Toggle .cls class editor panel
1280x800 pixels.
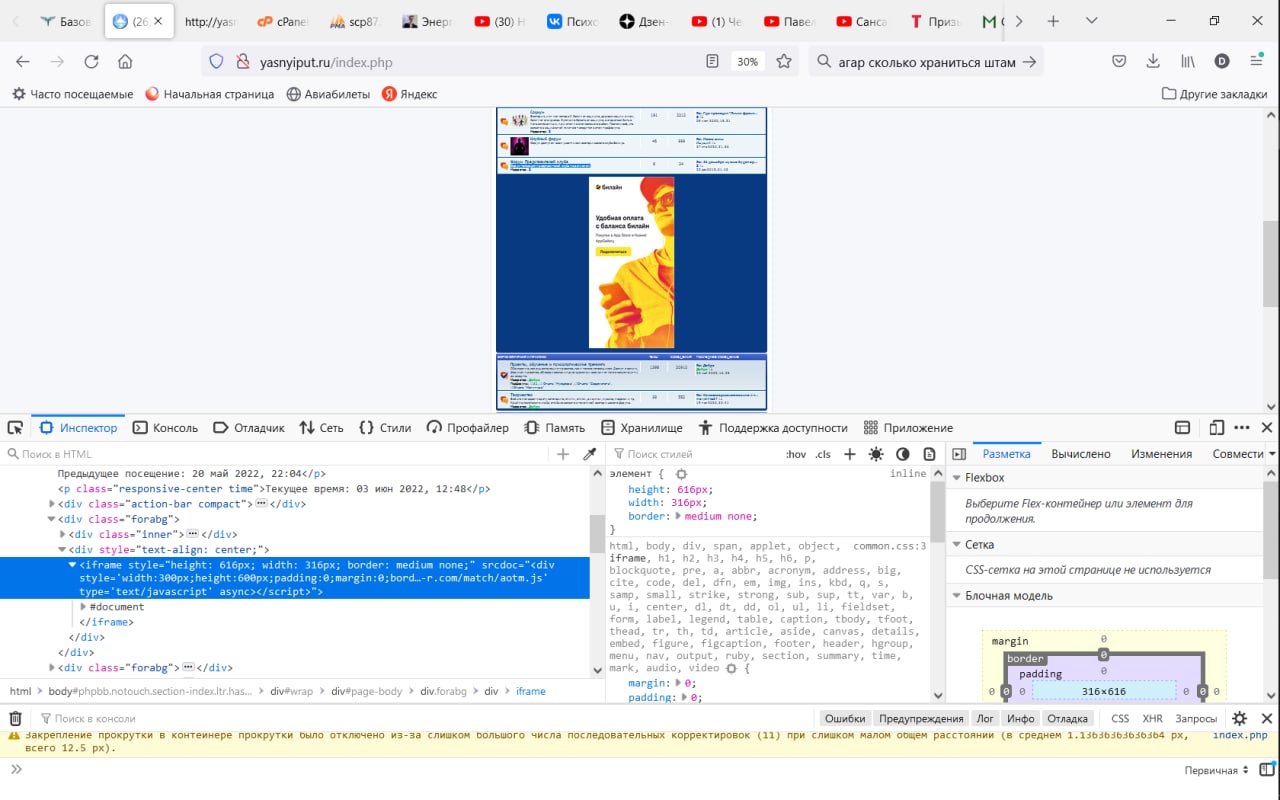click(x=823, y=454)
